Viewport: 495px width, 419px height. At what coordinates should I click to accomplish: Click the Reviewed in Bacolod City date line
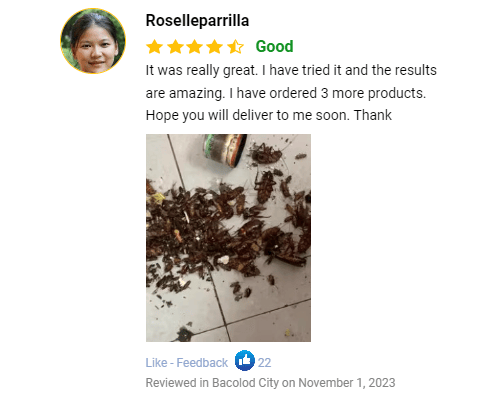(x=270, y=383)
